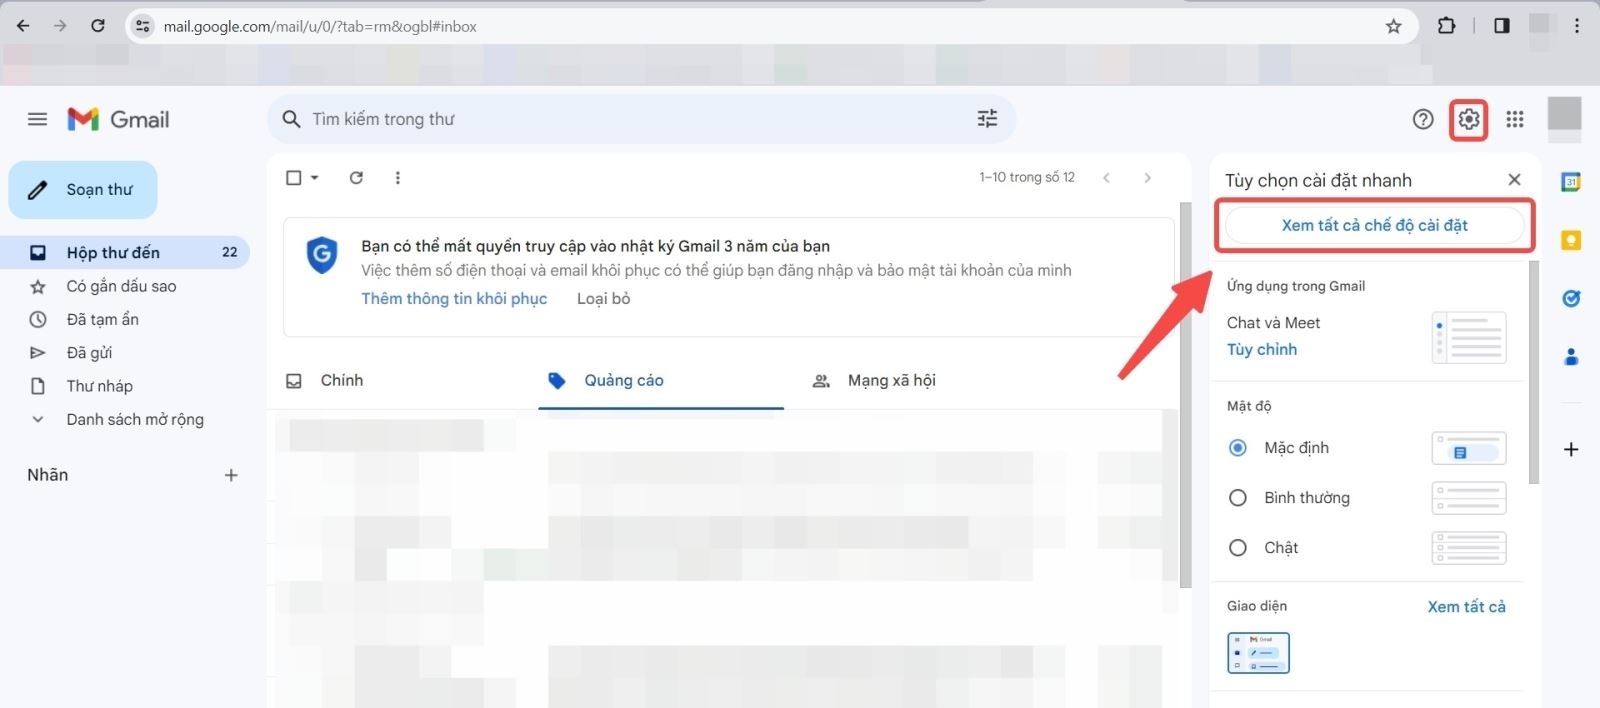The image size is (1600, 708).
Task: Open Google Tasks side panel icon
Action: coord(1571,298)
